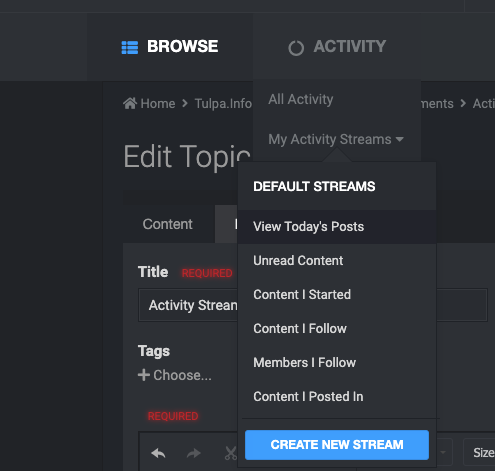Go to Tulpa.Info breadcrumb link

tap(223, 104)
